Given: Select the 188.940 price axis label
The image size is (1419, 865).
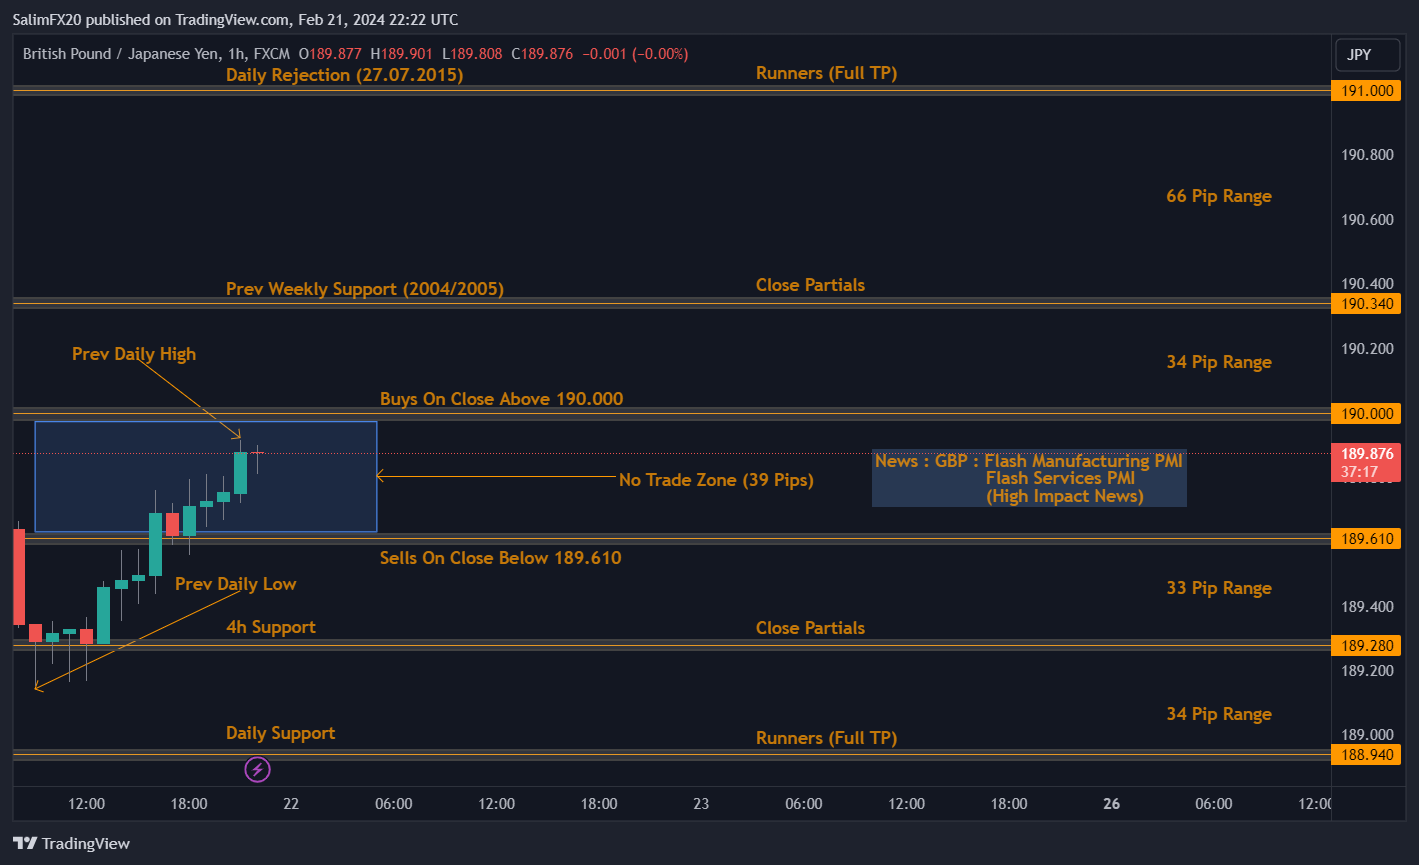Looking at the screenshot, I should coord(1366,755).
